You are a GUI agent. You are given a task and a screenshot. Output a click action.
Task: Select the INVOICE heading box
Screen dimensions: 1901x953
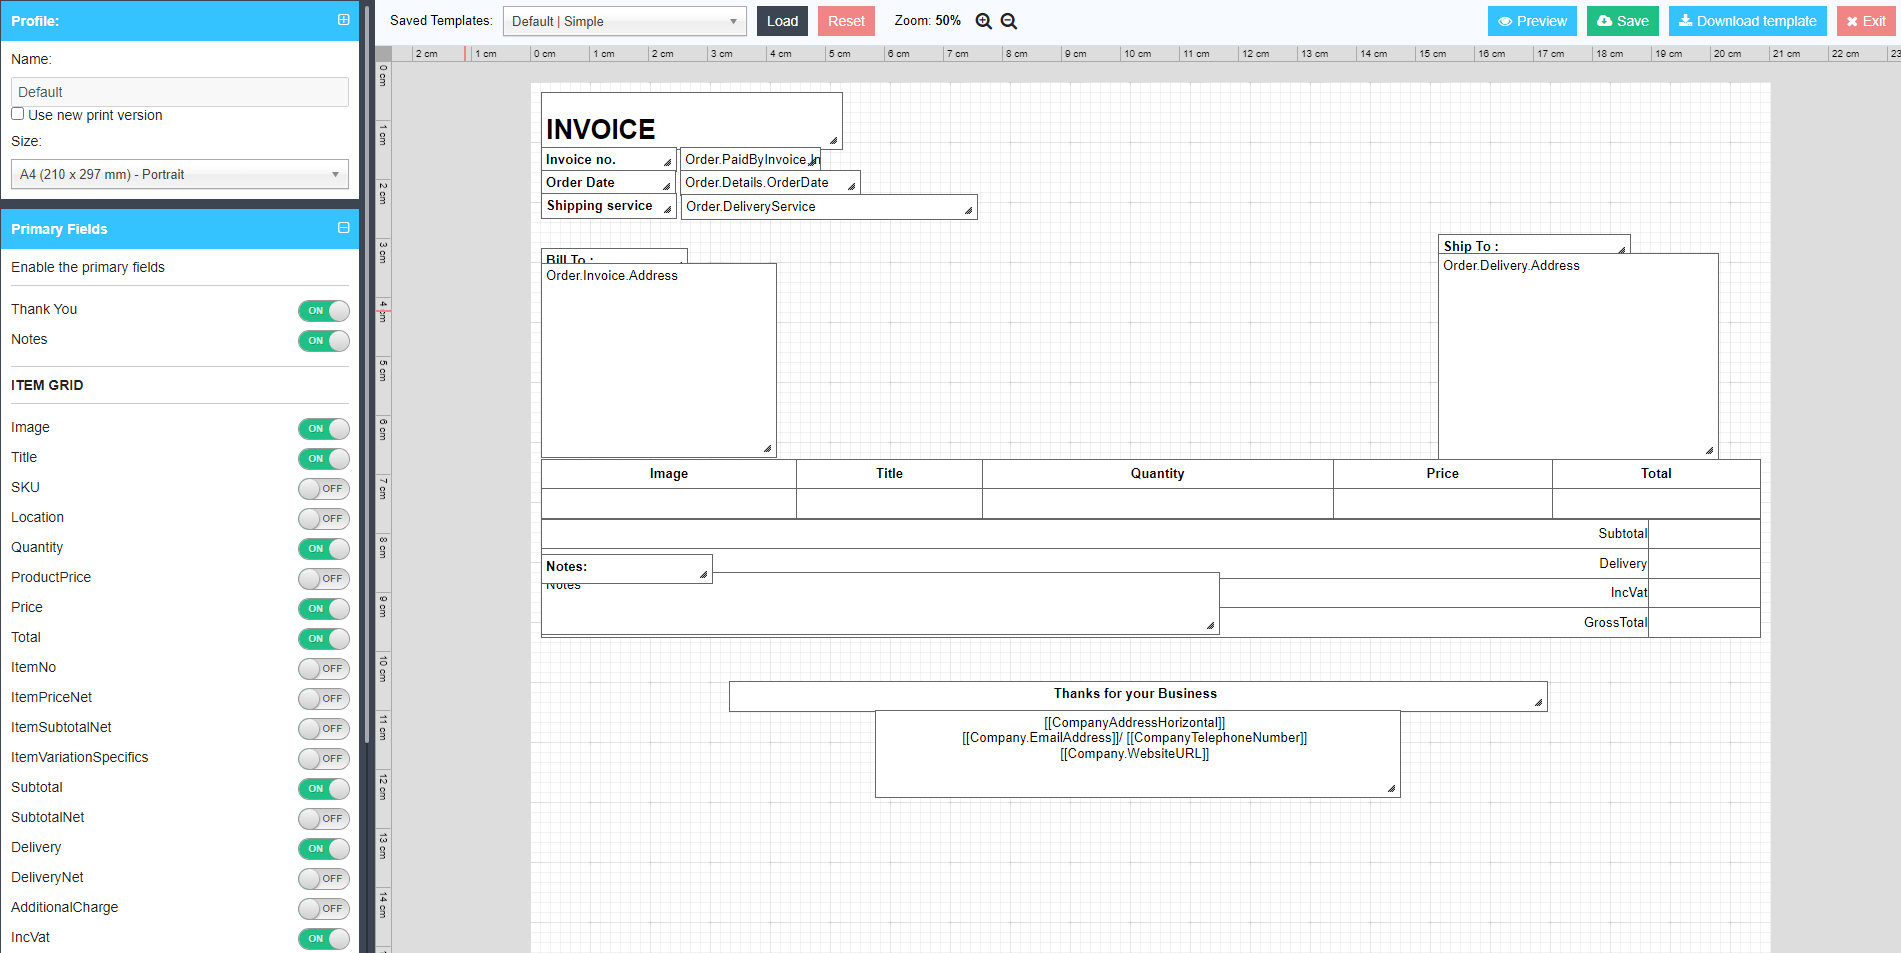pyautogui.click(x=692, y=120)
